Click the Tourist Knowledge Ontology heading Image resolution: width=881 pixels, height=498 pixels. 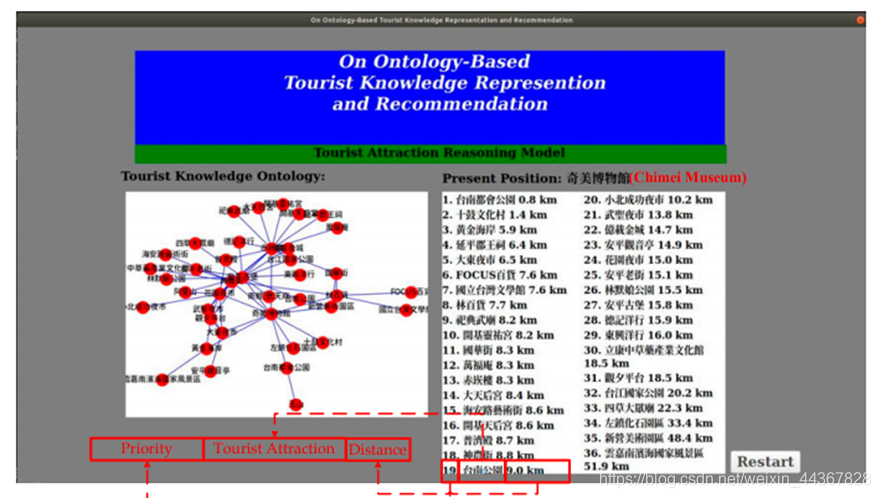(x=223, y=176)
